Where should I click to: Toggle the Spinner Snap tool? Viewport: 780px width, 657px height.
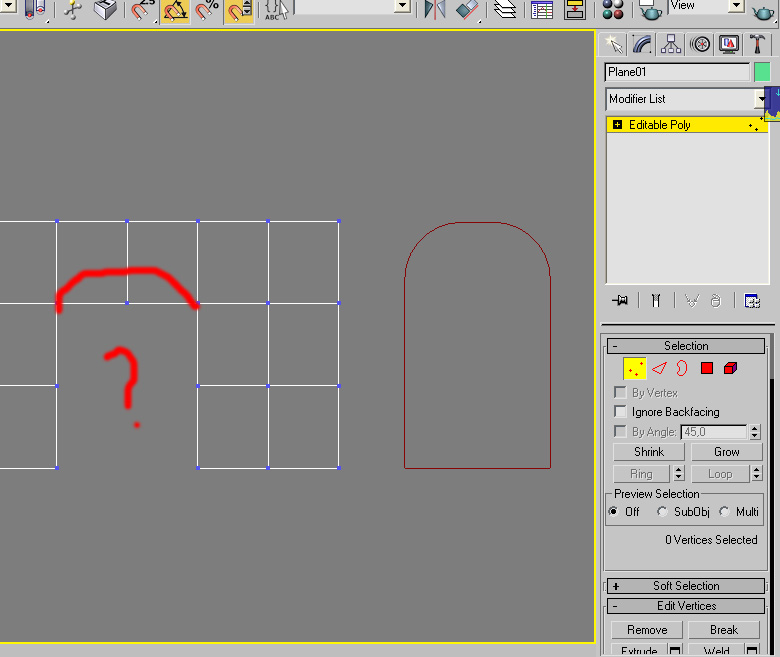tap(239, 11)
